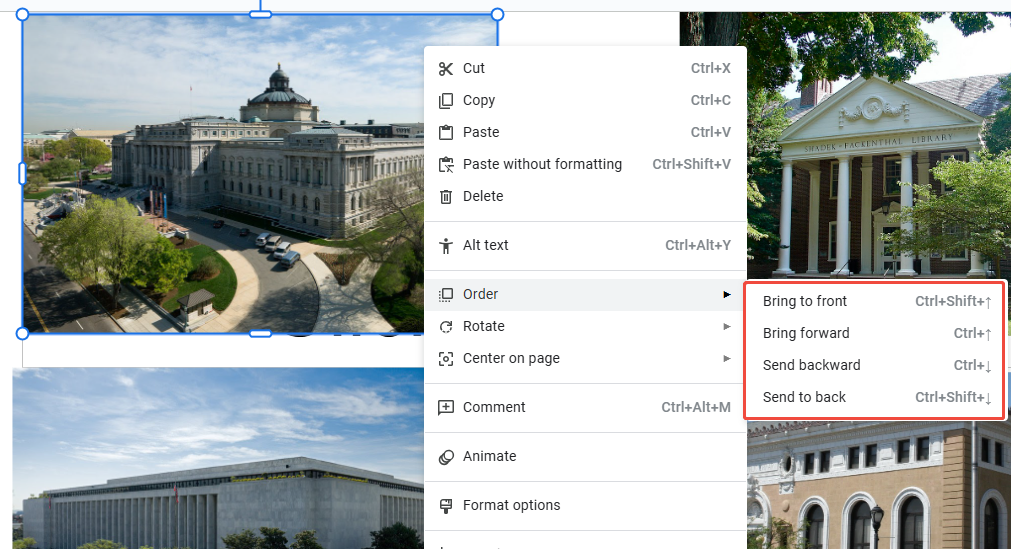This screenshot has height=549, width=1011.
Task: Expand the Order submenu arrow
Action: point(727,295)
